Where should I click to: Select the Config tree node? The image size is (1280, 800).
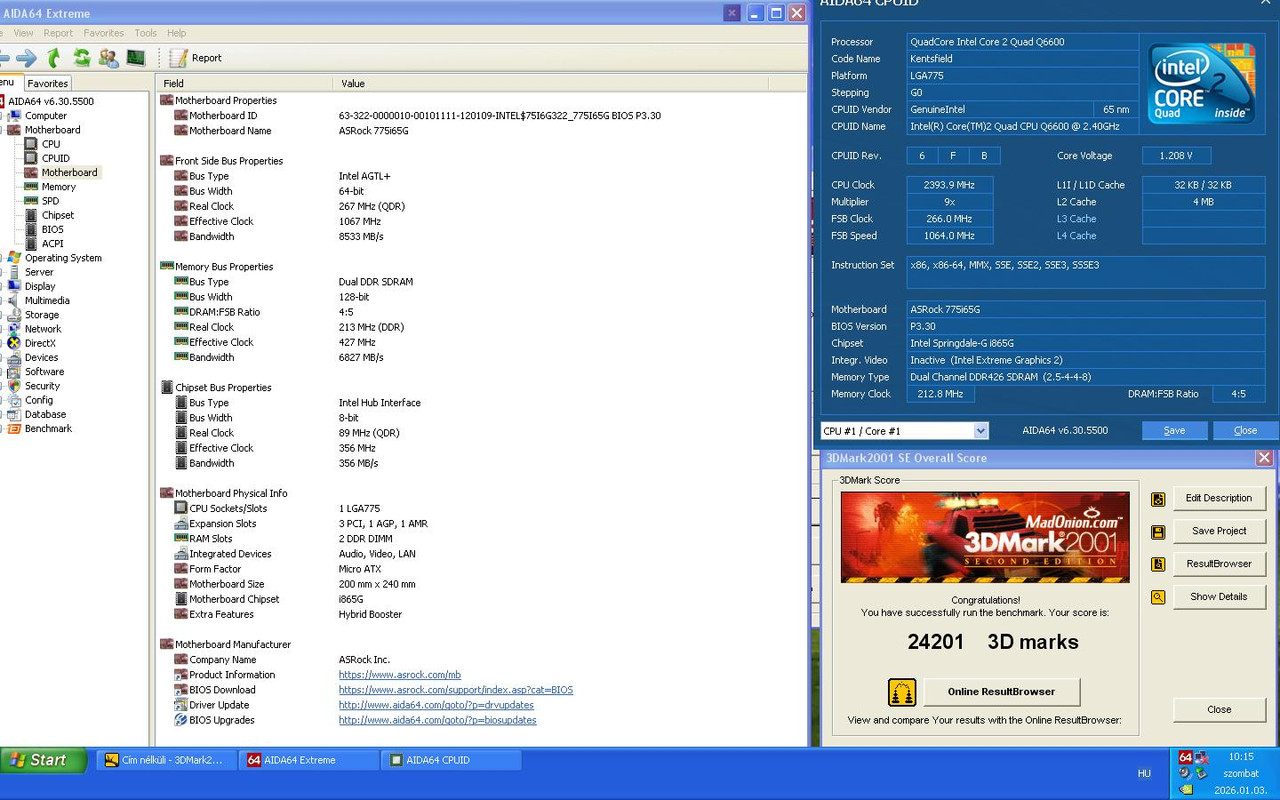point(39,400)
